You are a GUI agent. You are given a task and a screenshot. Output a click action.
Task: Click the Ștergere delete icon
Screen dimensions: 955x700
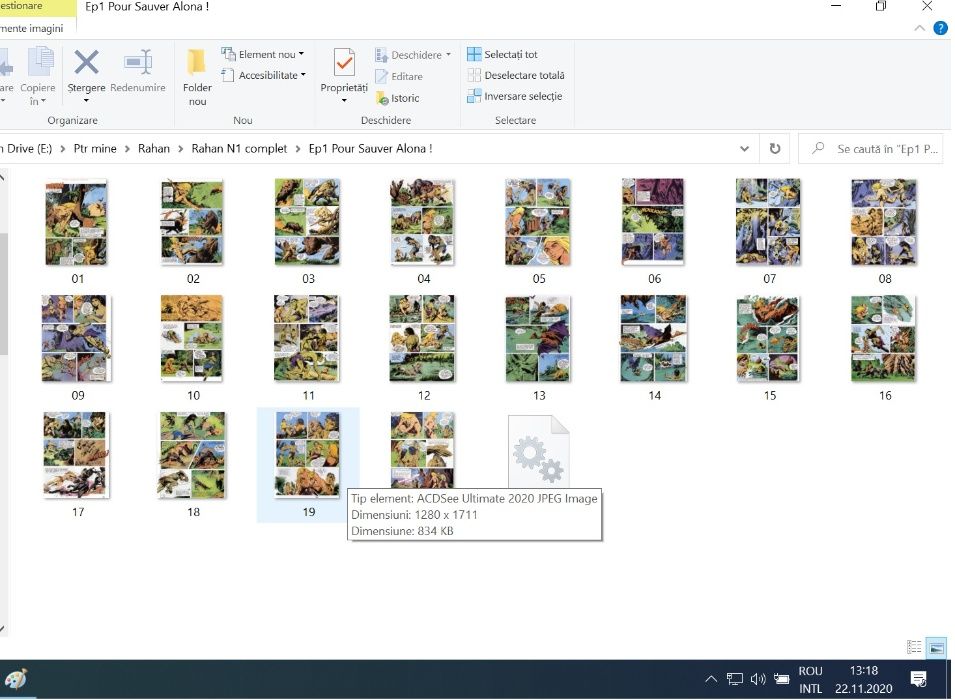(x=86, y=62)
